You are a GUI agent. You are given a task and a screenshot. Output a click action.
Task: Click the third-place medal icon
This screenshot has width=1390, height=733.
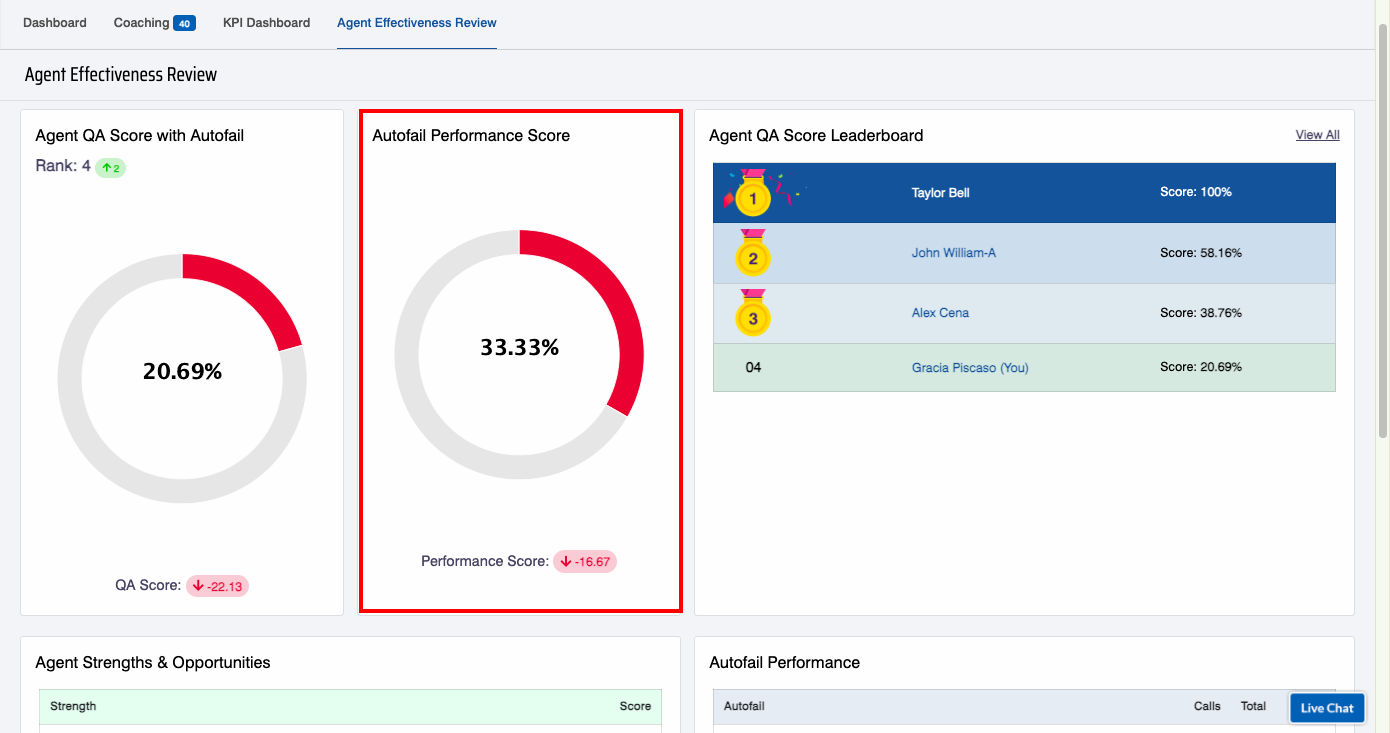753,316
